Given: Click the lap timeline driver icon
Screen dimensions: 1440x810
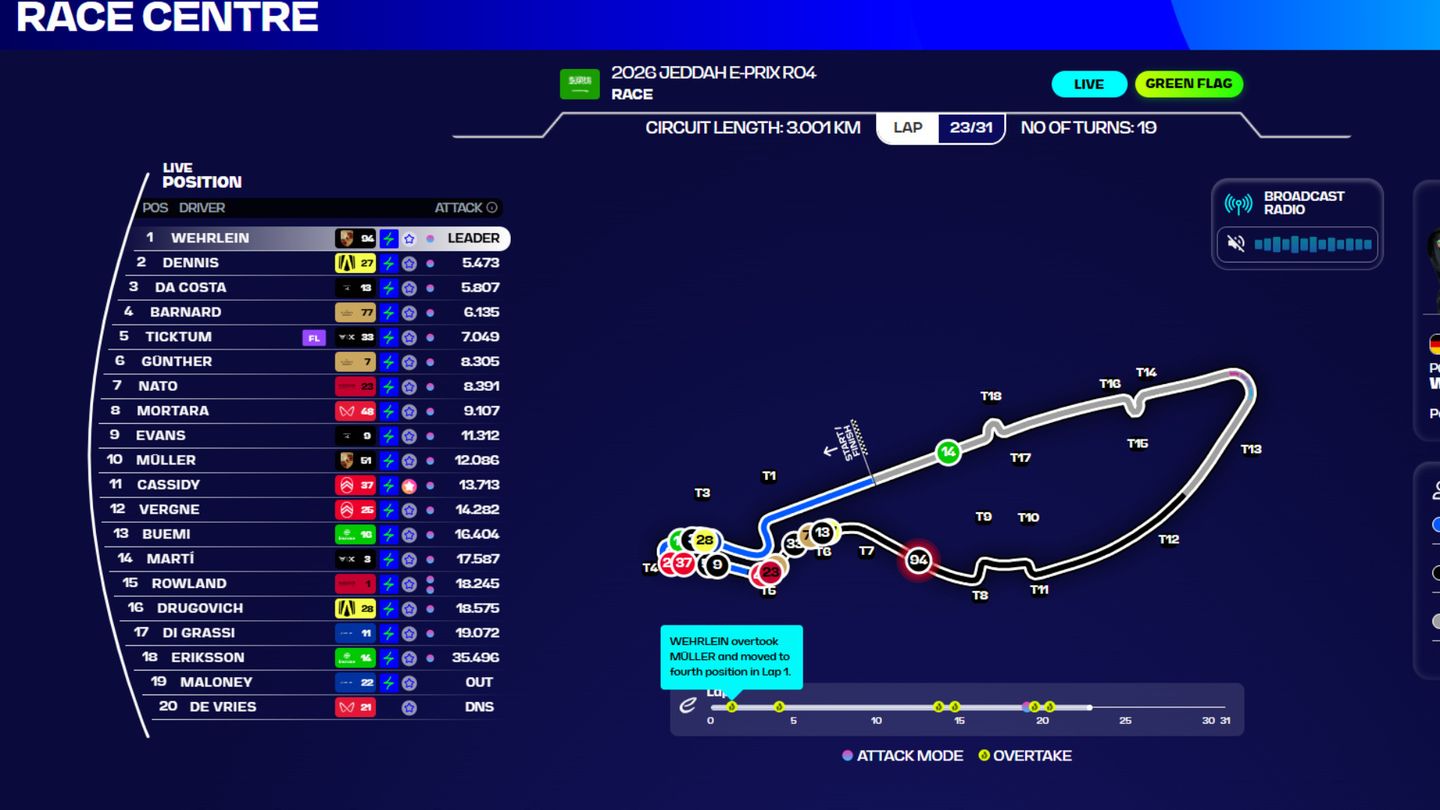Looking at the screenshot, I should pos(688,706).
